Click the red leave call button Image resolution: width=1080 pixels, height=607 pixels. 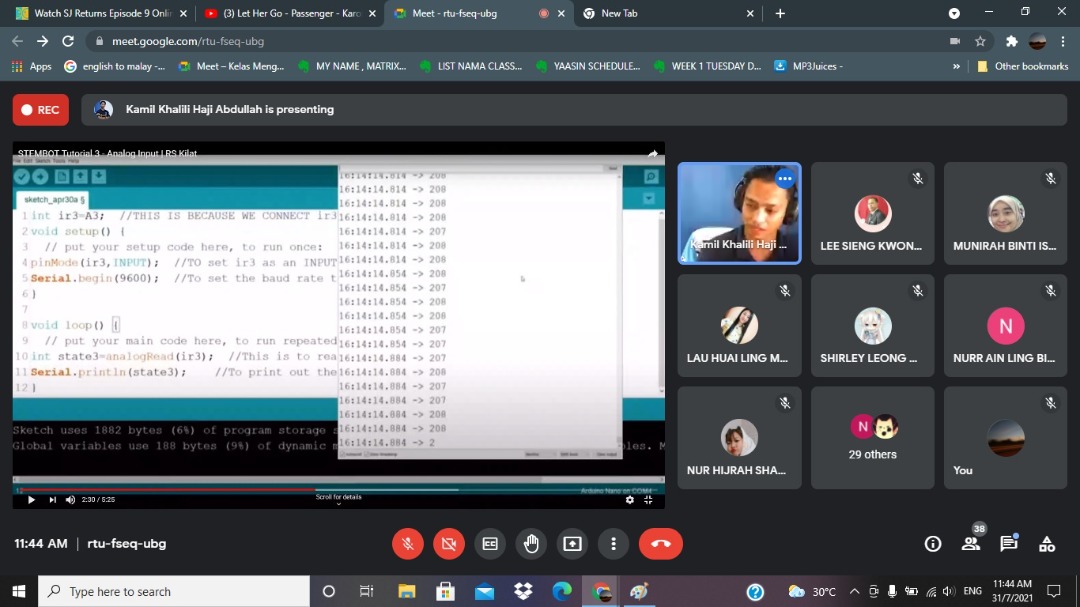660,544
